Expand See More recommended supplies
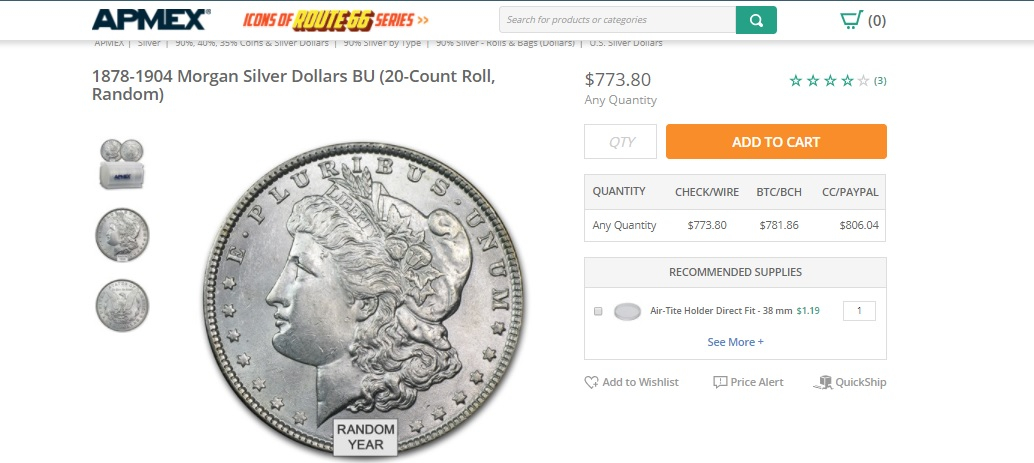Screen dimensions: 1034x463 click(x=735, y=342)
